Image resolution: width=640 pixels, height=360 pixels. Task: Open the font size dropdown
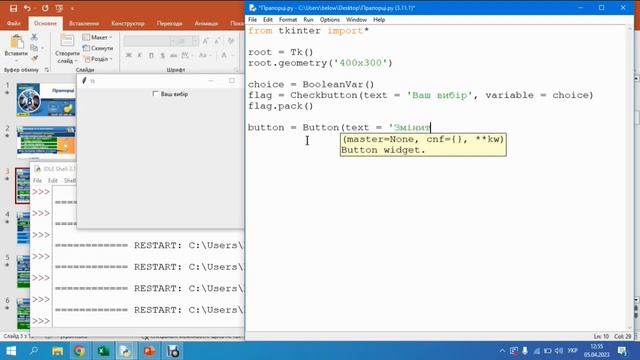(195, 41)
